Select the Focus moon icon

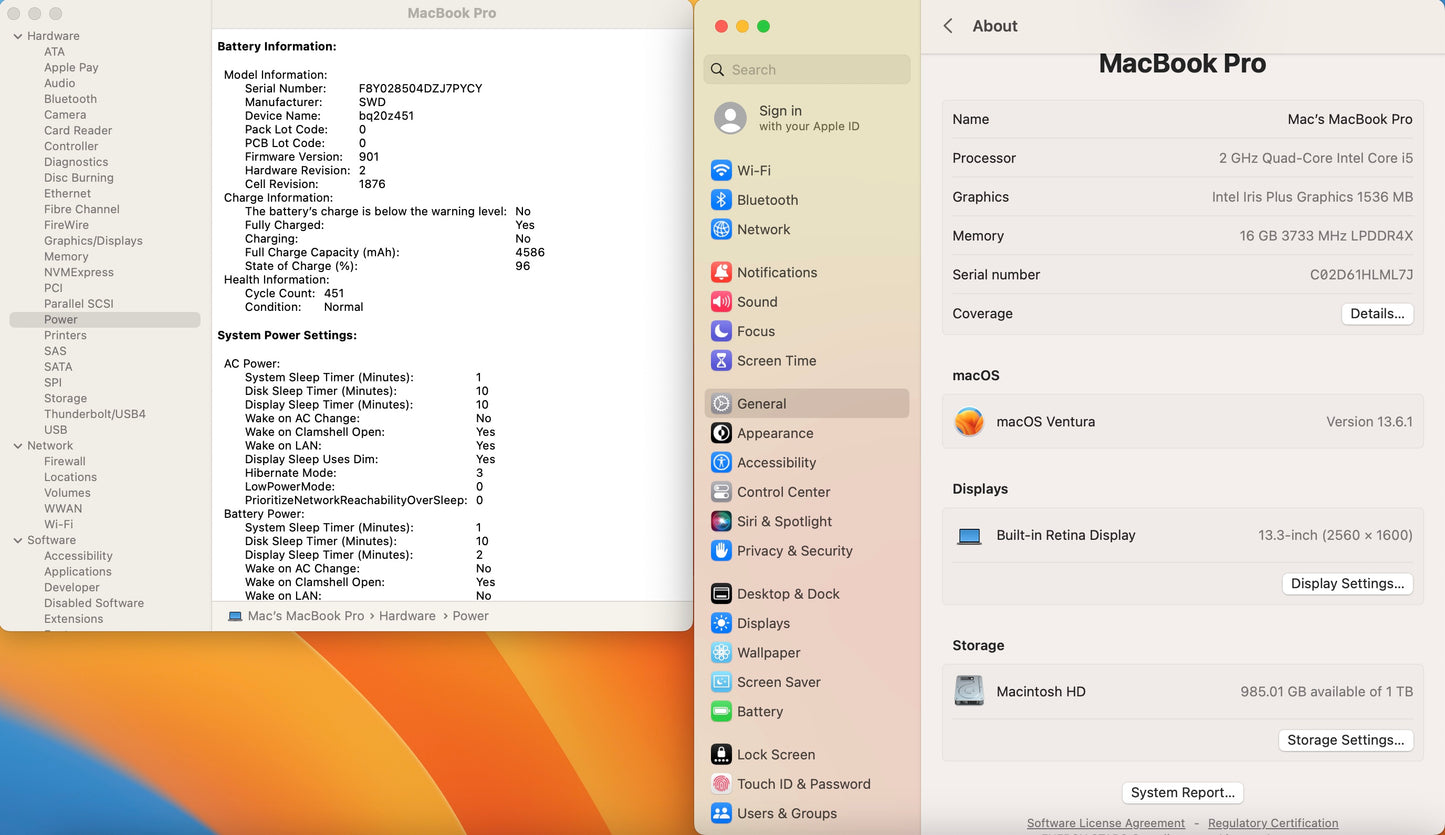tap(721, 331)
